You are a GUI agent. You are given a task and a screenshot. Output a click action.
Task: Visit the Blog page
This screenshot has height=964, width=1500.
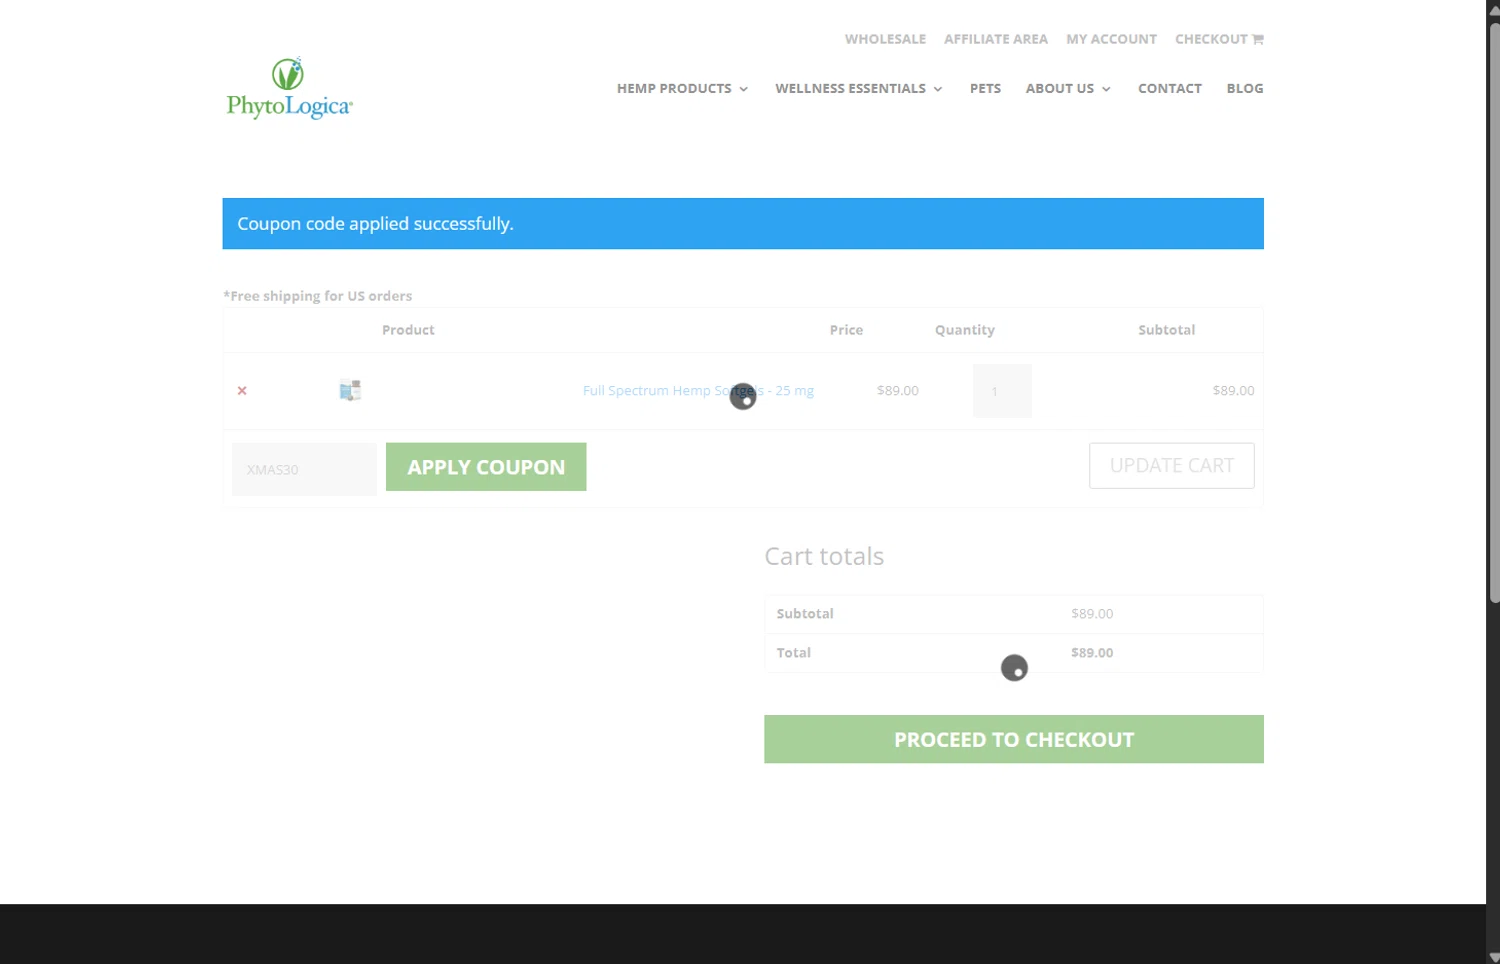[1244, 88]
